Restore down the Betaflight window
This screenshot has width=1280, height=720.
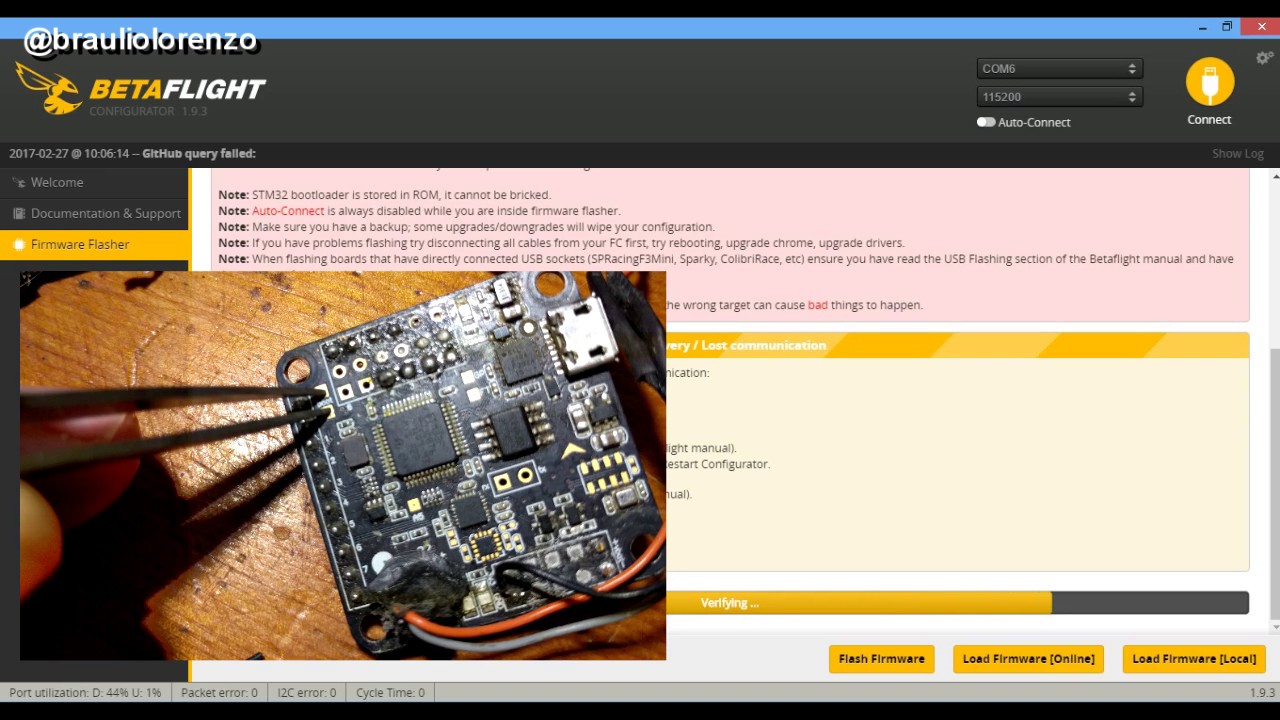pyautogui.click(x=1227, y=27)
